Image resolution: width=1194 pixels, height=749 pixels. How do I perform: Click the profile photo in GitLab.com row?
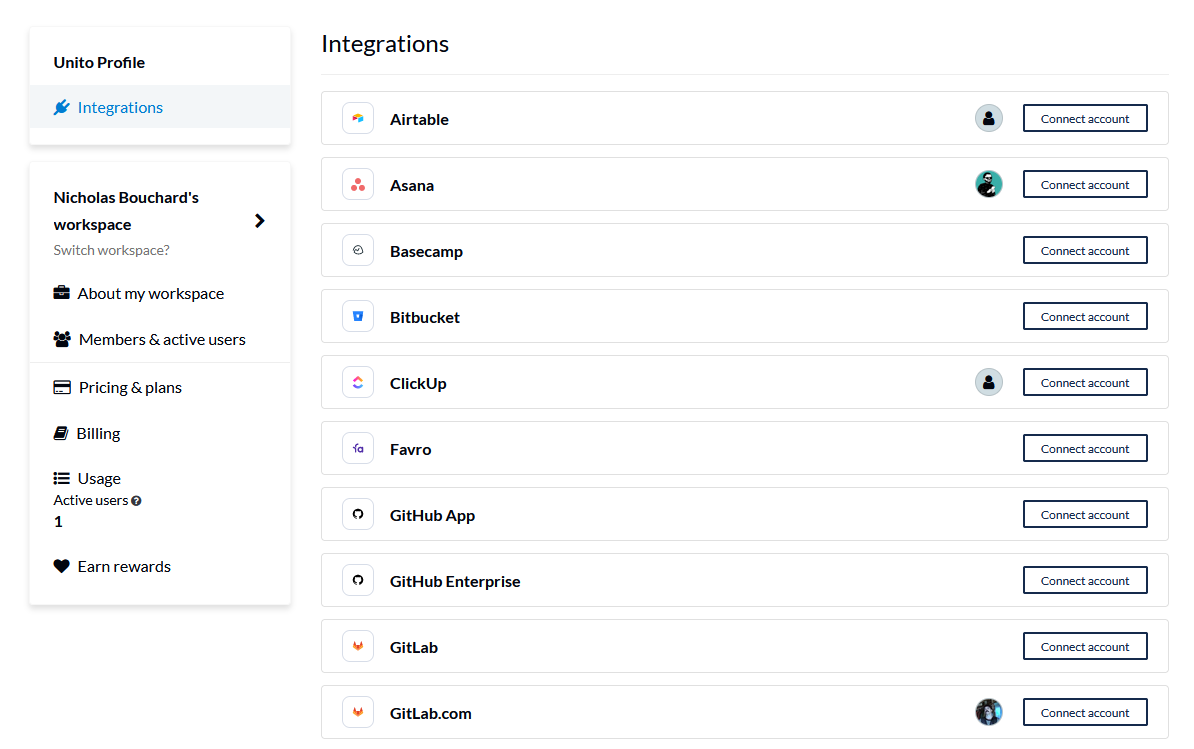click(988, 712)
